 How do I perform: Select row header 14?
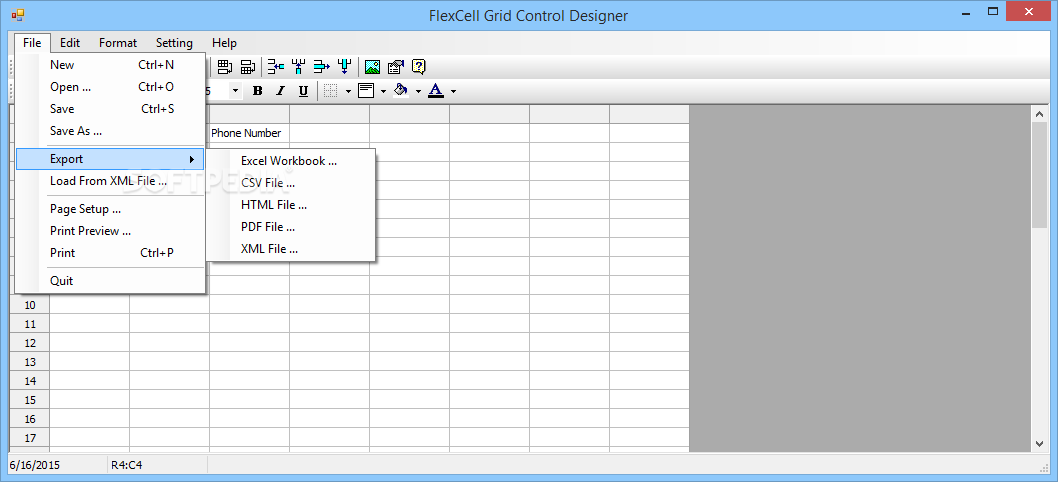click(x=30, y=381)
